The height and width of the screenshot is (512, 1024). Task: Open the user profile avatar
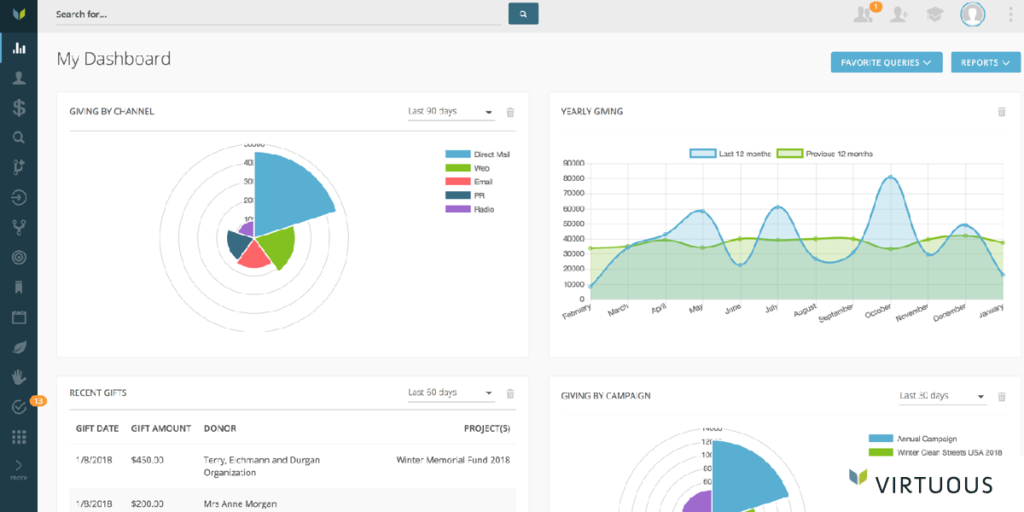[x=972, y=14]
